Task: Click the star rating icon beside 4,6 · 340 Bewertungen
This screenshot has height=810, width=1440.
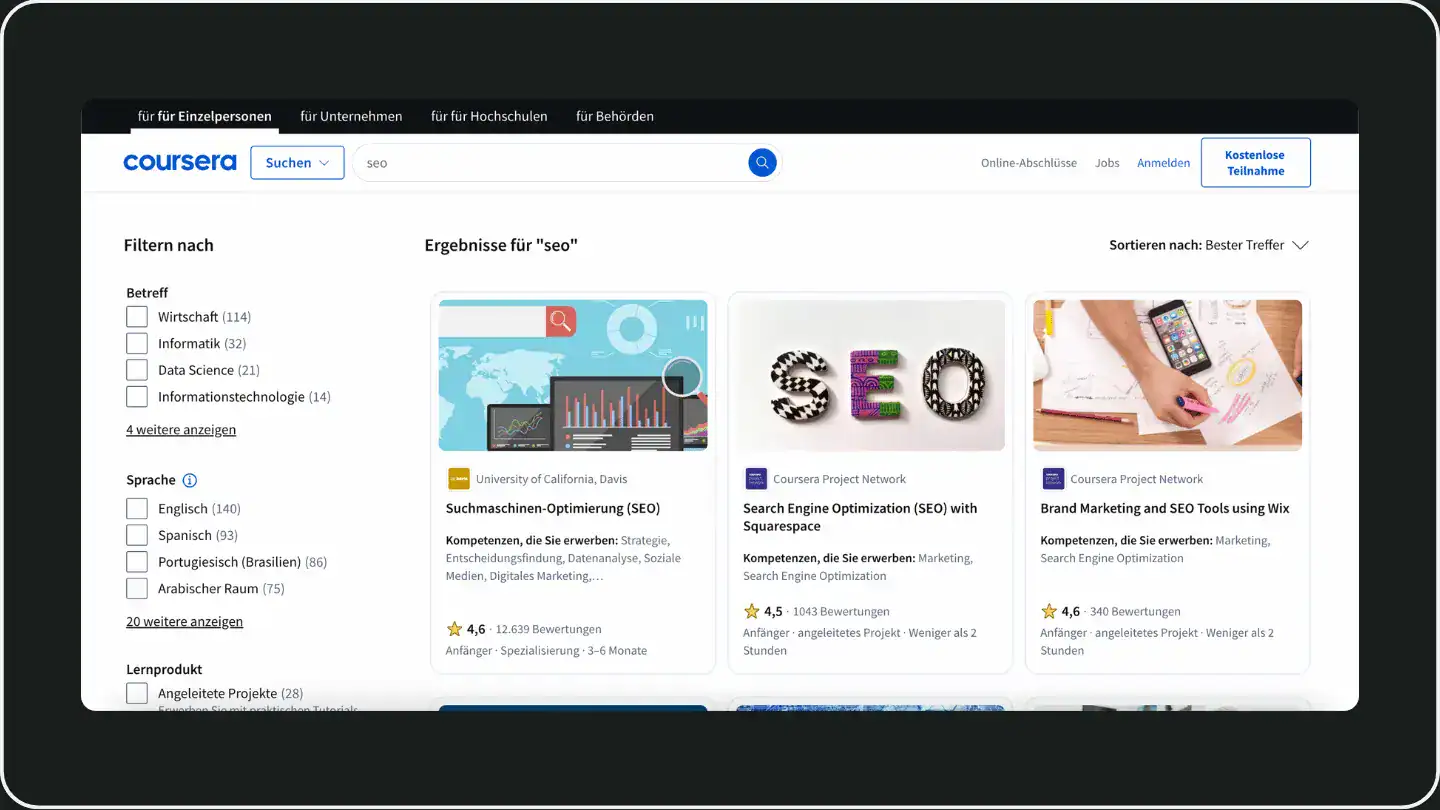Action: 1048,611
